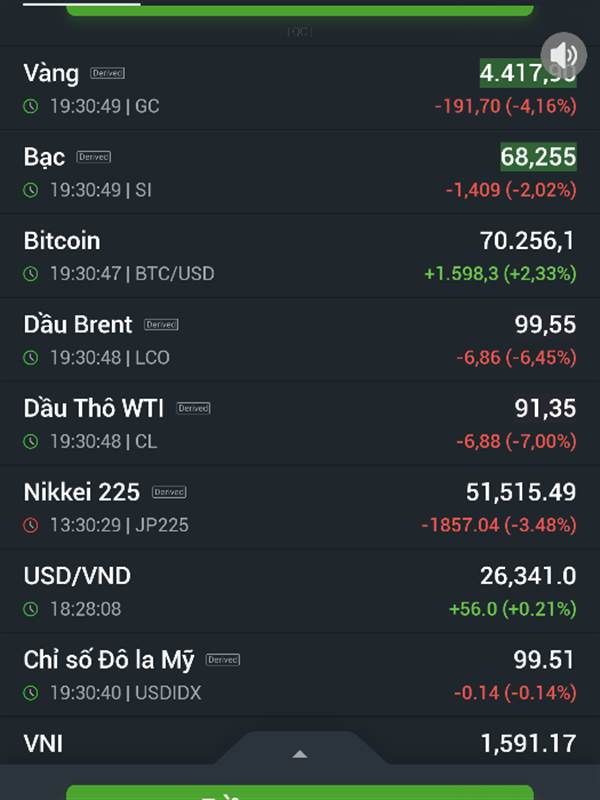Image resolution: width=600 pixels, height=800 pixels.
Task: Click the green clock icon under Bitcoin
Action: coord(31,274)
